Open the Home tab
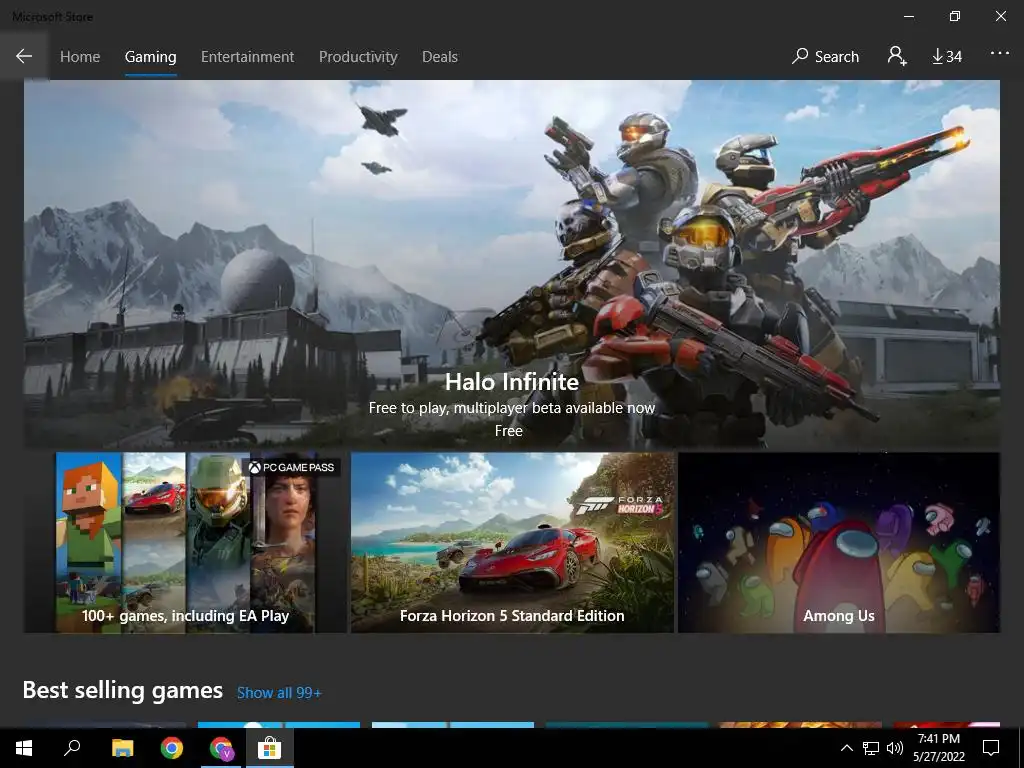Viewport: 1024px width, 768px height. pyautogui.click(x=80, y=57)
